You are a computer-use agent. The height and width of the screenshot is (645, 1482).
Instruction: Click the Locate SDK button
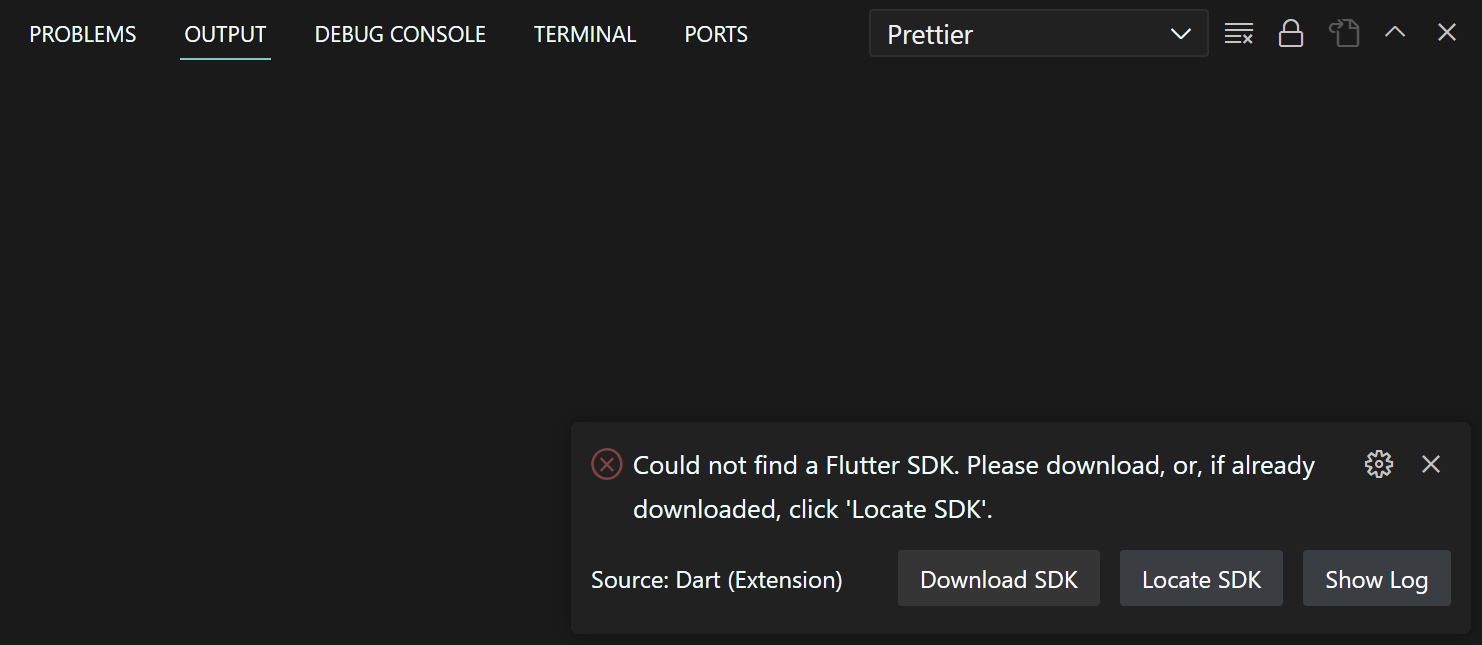point(1201,578)
